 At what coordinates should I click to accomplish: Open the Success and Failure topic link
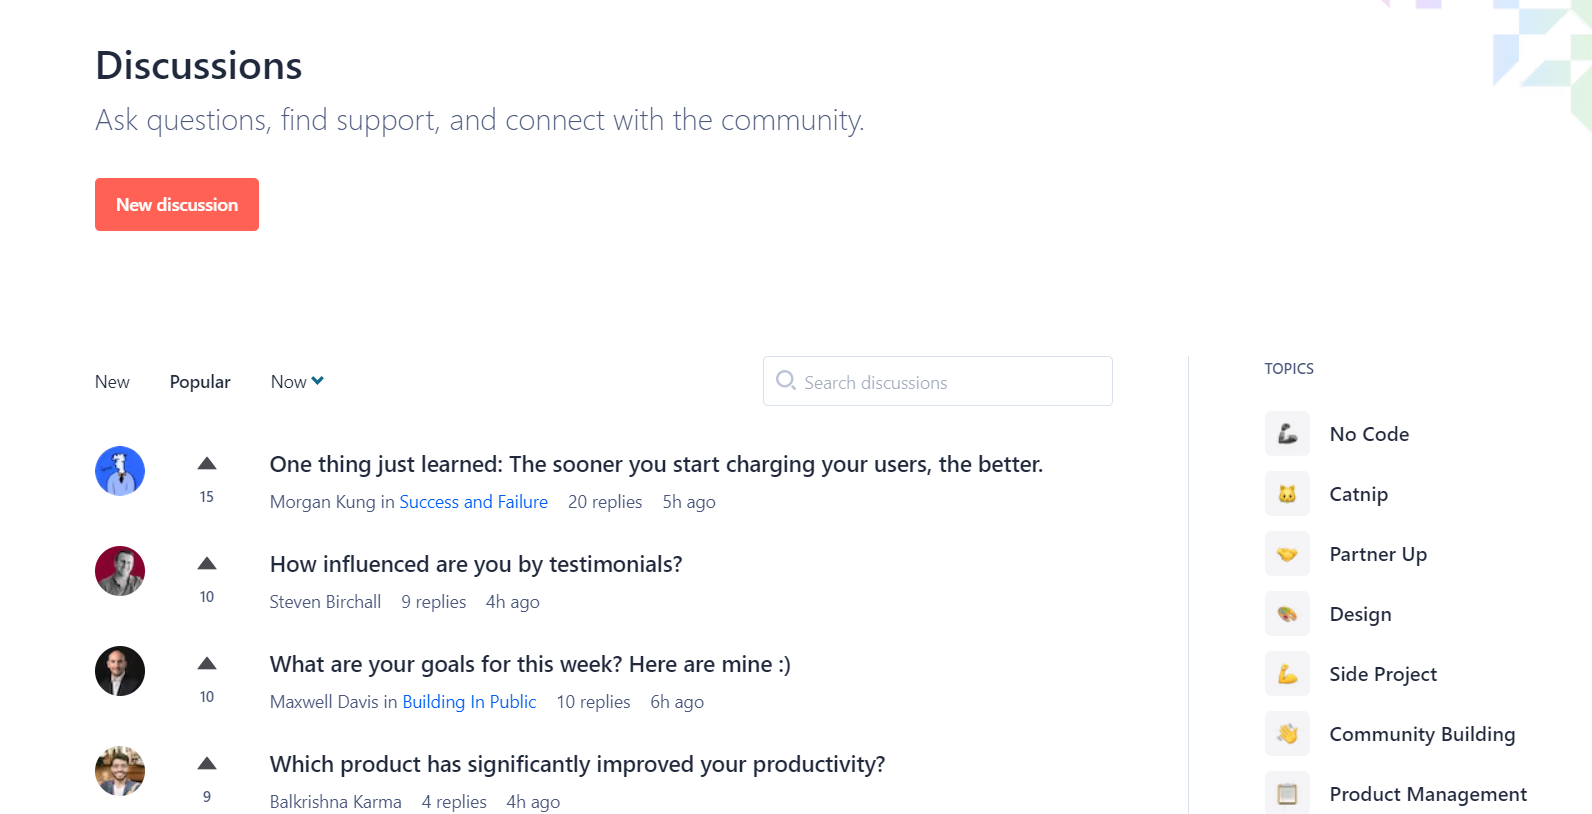tap(473, 502)
